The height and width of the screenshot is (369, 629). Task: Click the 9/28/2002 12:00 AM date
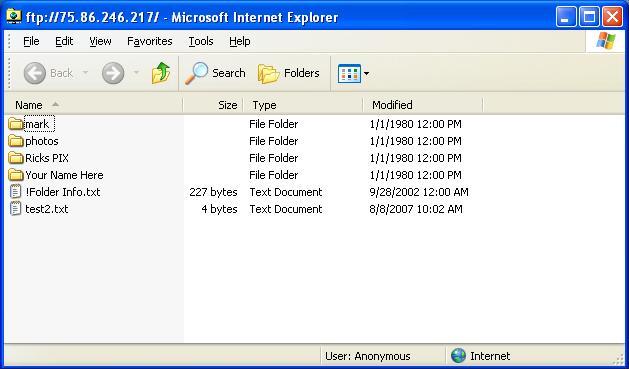point(419,192)
